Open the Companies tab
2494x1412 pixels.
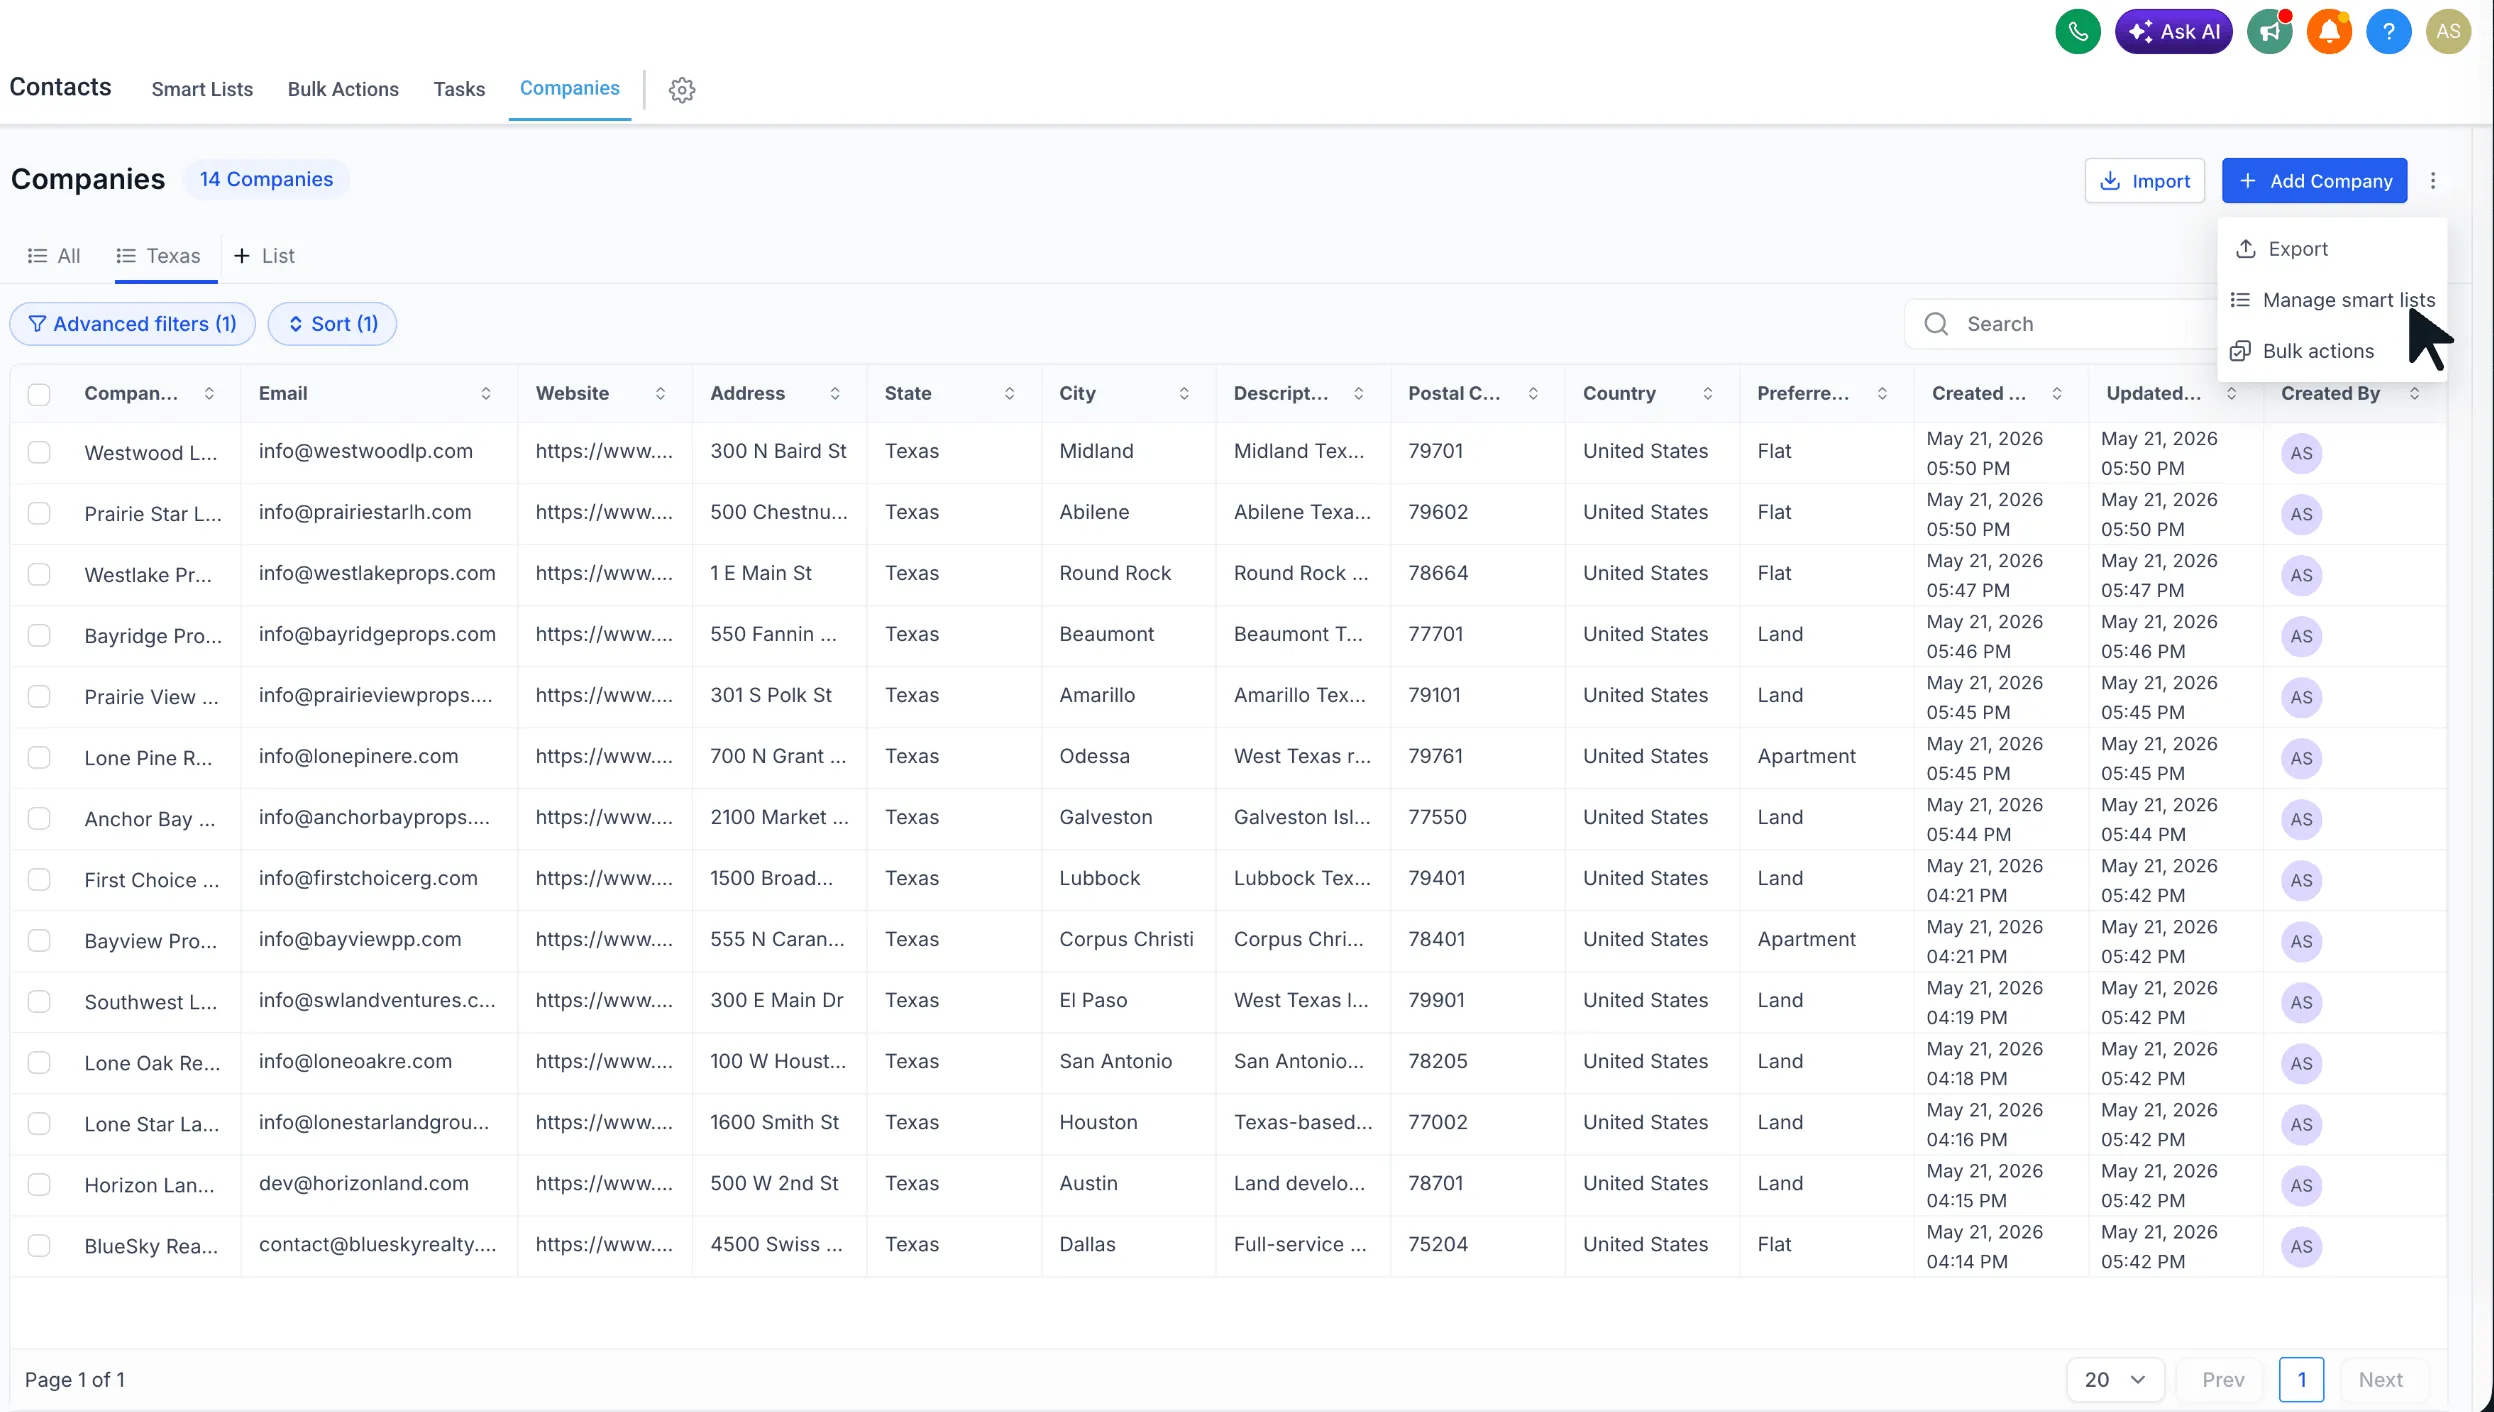coord(569,88)
